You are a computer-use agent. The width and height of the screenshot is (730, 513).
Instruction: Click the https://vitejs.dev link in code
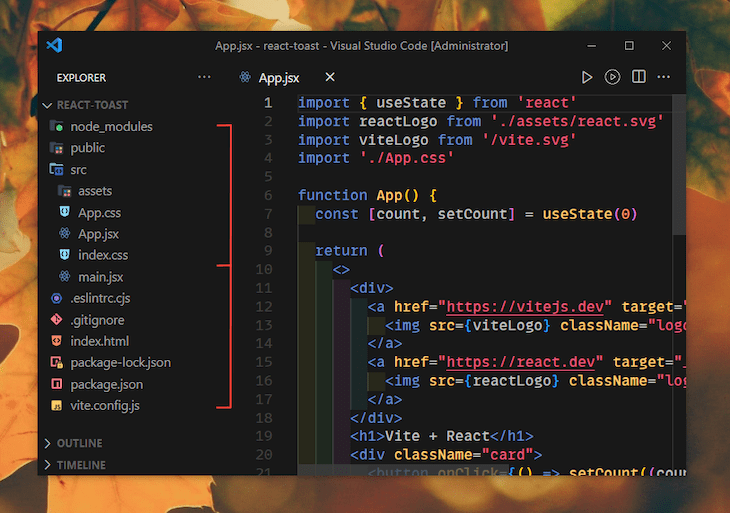coord(525,307)
